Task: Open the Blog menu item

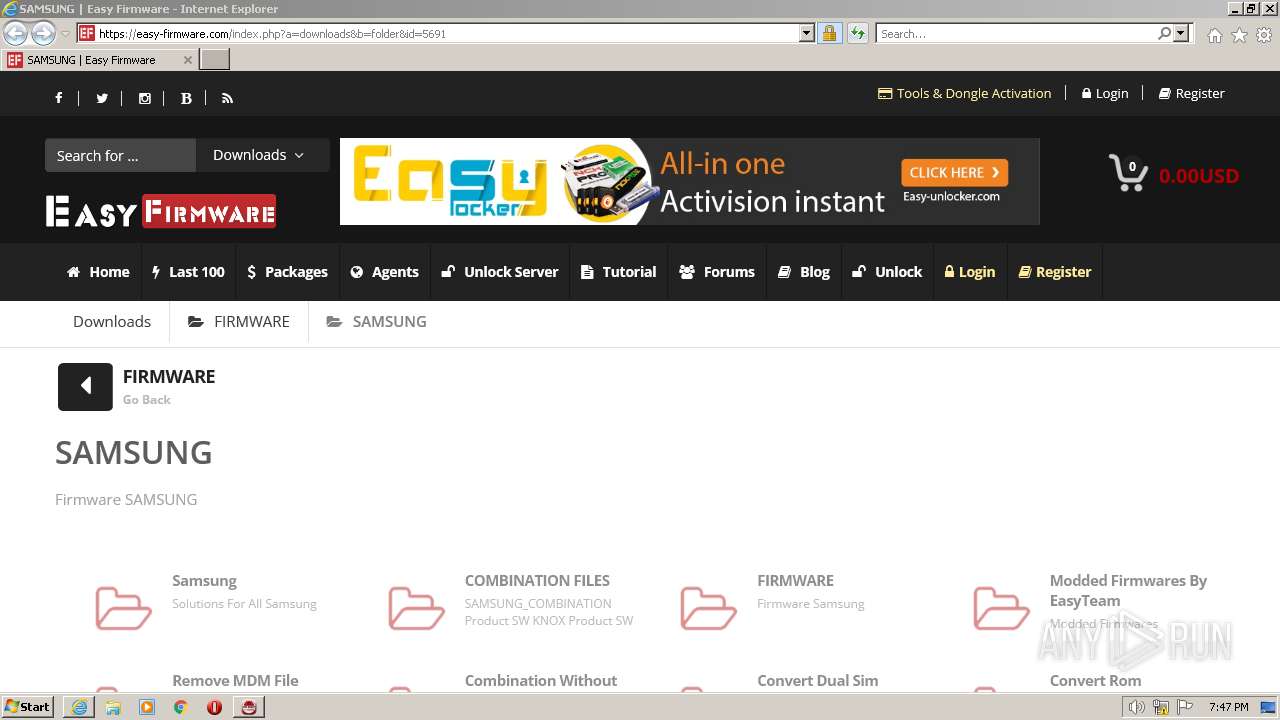Action: point(804,272)
